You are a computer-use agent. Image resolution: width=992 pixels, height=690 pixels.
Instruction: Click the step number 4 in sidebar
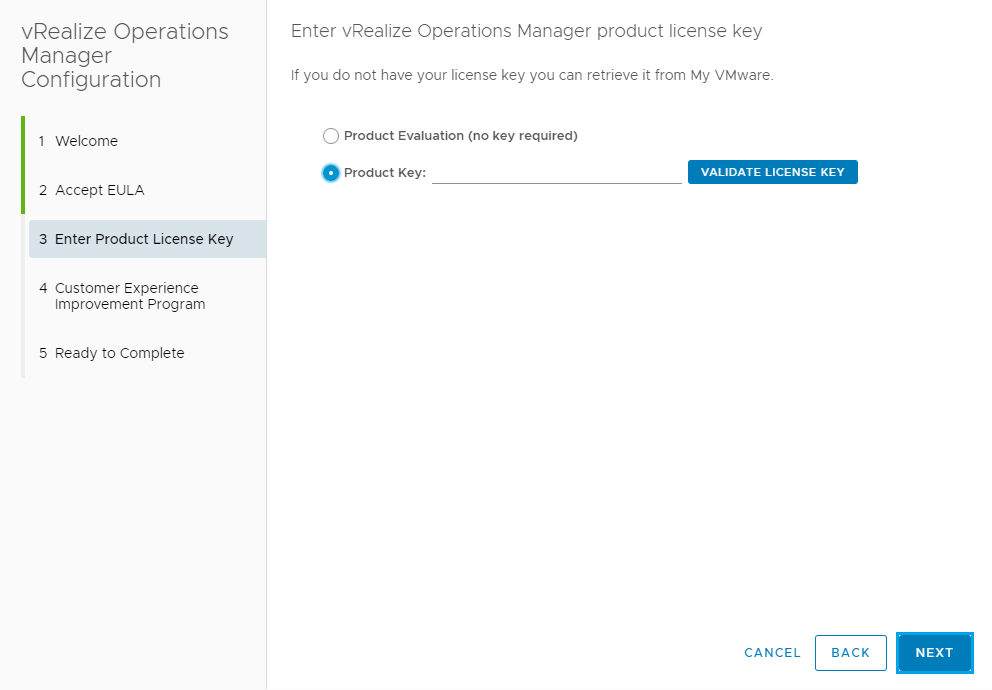(43, 288)
